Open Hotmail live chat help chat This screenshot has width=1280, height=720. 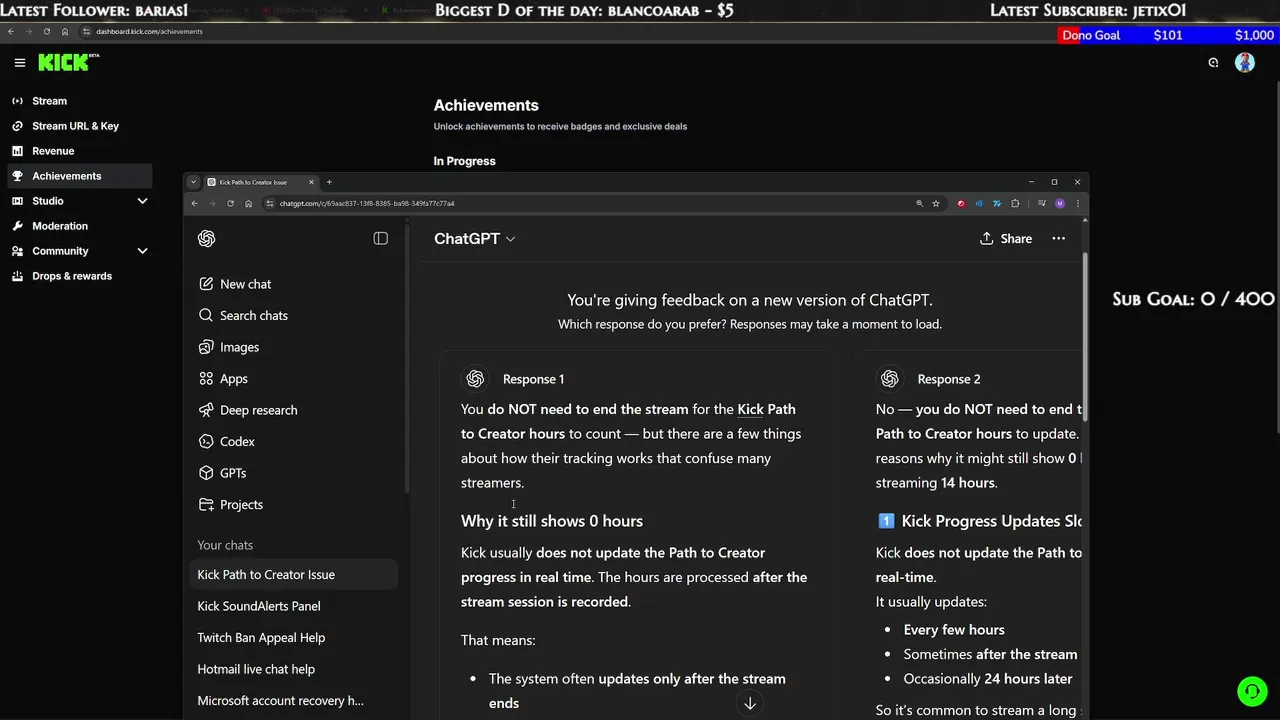pos(294,669)
